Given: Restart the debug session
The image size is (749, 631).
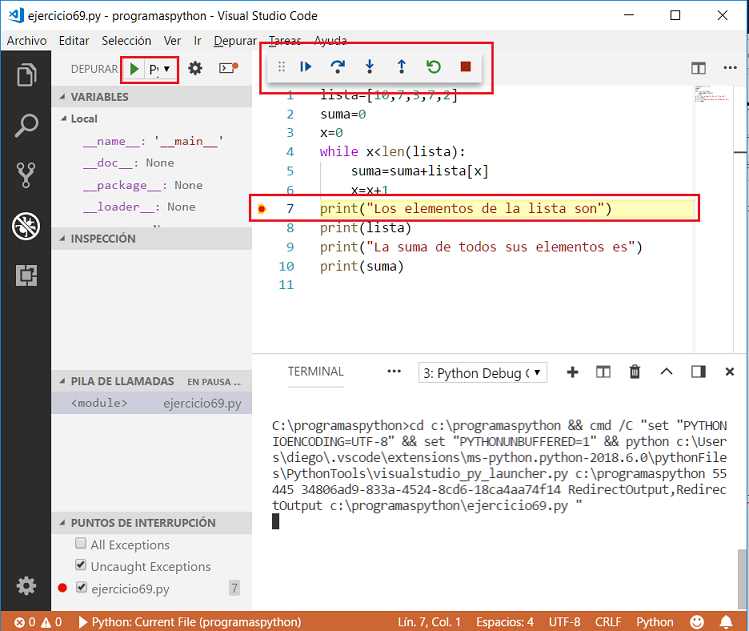Looking at the screenshot, I should click(x=434, y=66).
